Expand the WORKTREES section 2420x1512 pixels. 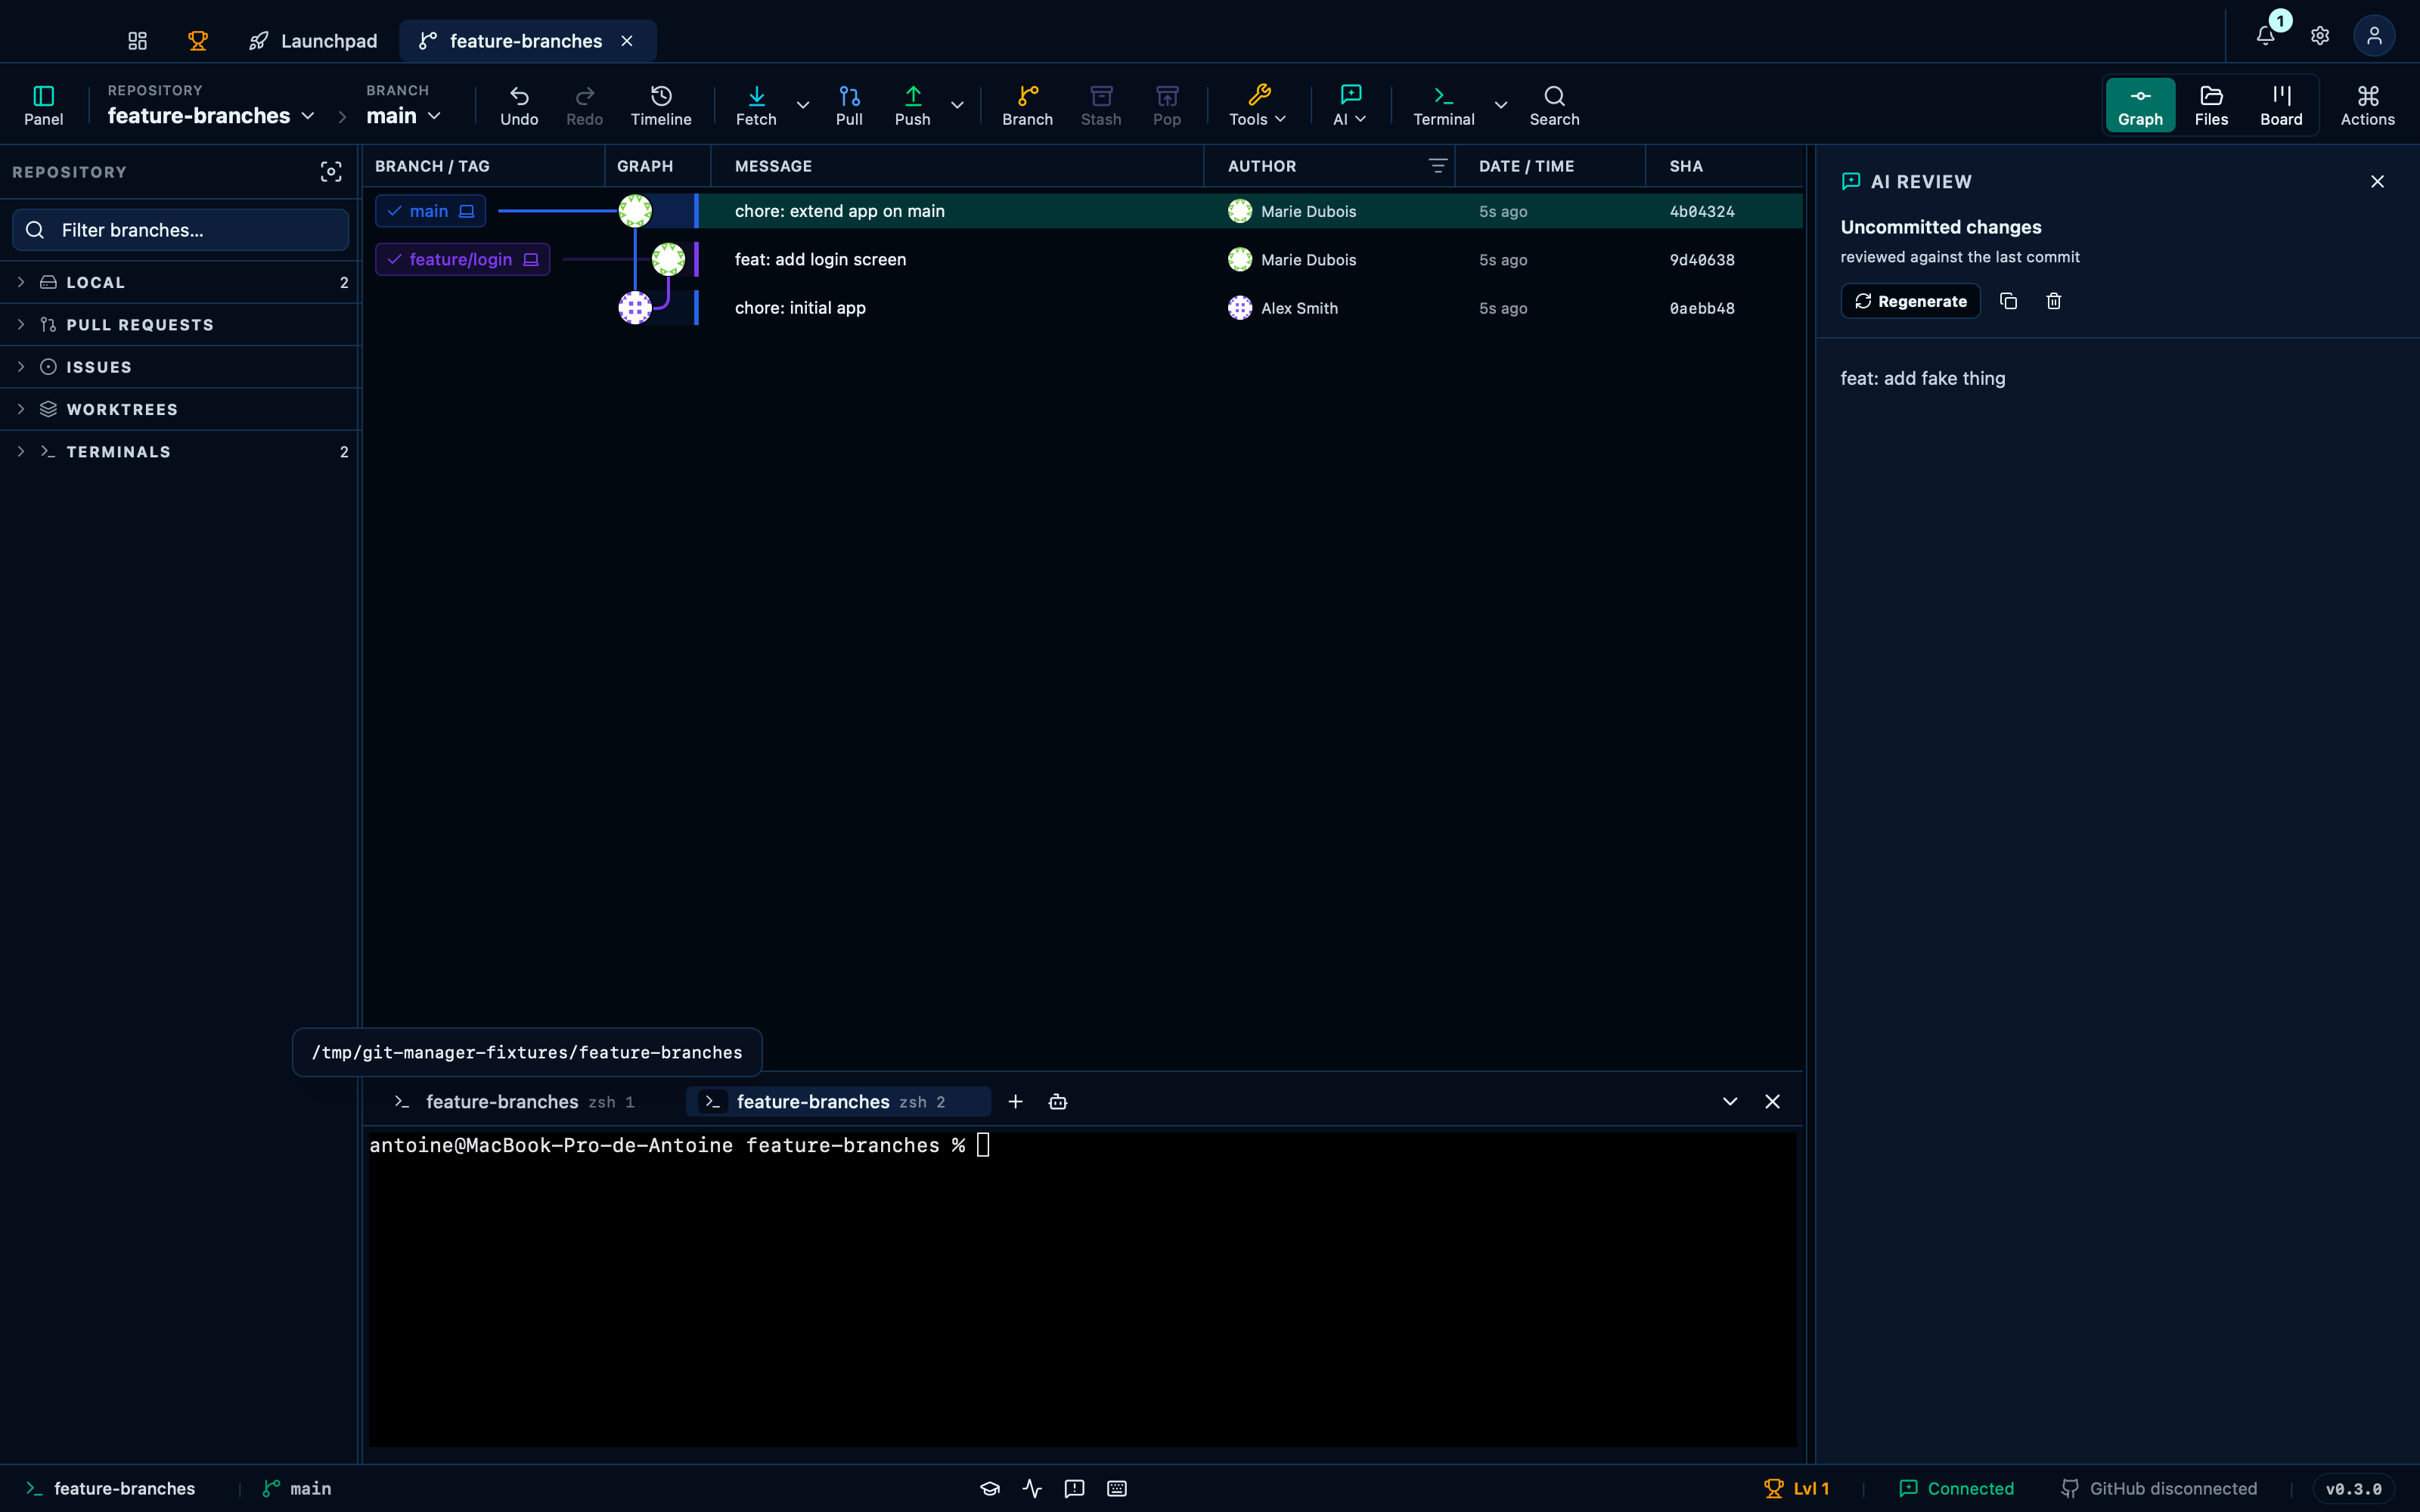point(181,410)
